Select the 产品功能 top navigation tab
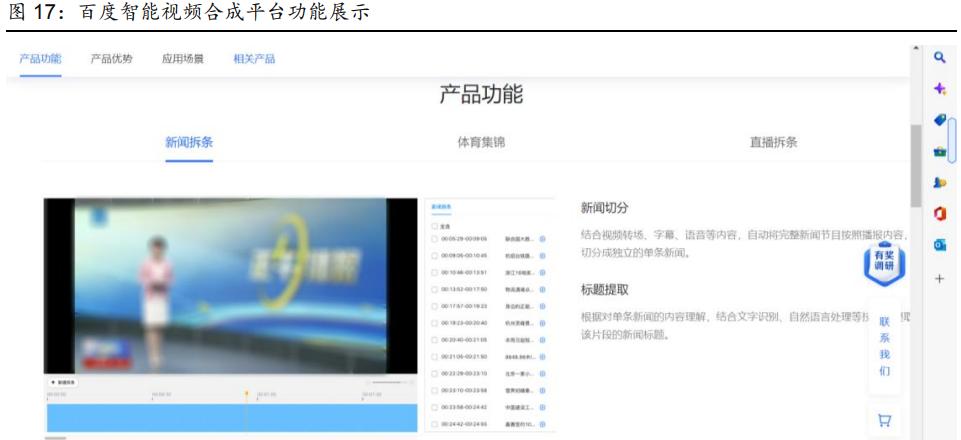Viewport: 961px width, 440px height. (40, 59)
